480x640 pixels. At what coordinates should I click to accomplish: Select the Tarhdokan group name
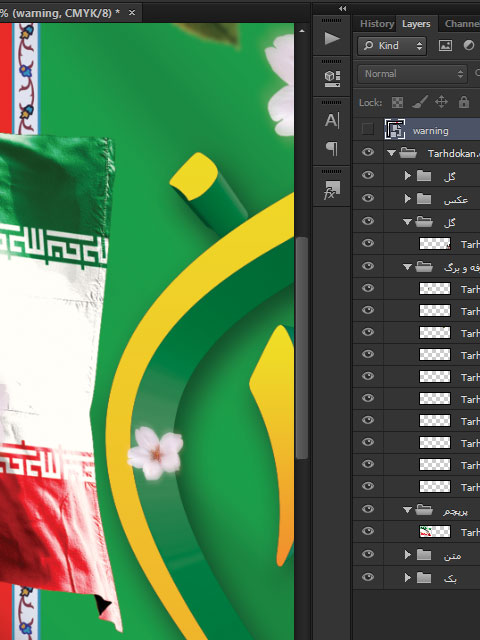point(453,153)
